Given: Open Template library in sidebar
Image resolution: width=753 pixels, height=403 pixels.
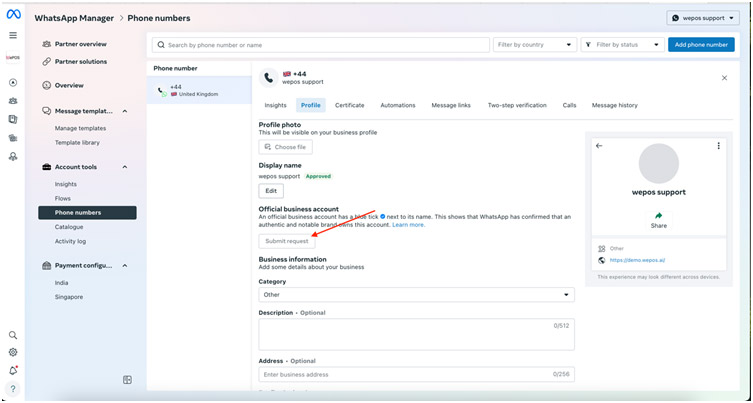Looking at the screenshot, I should coord(77,143).
